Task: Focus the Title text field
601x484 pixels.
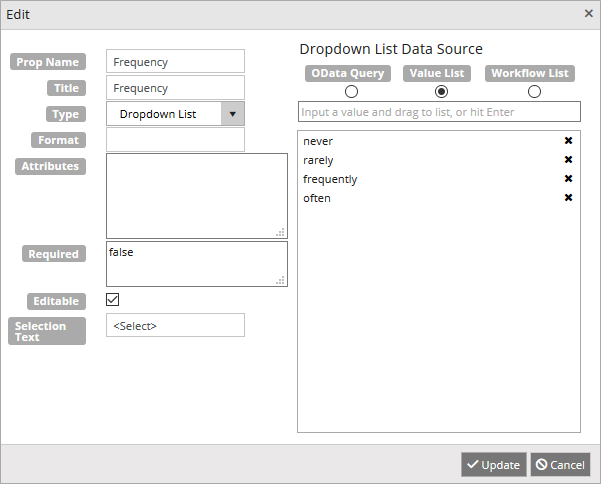Action: pos(175,88)
